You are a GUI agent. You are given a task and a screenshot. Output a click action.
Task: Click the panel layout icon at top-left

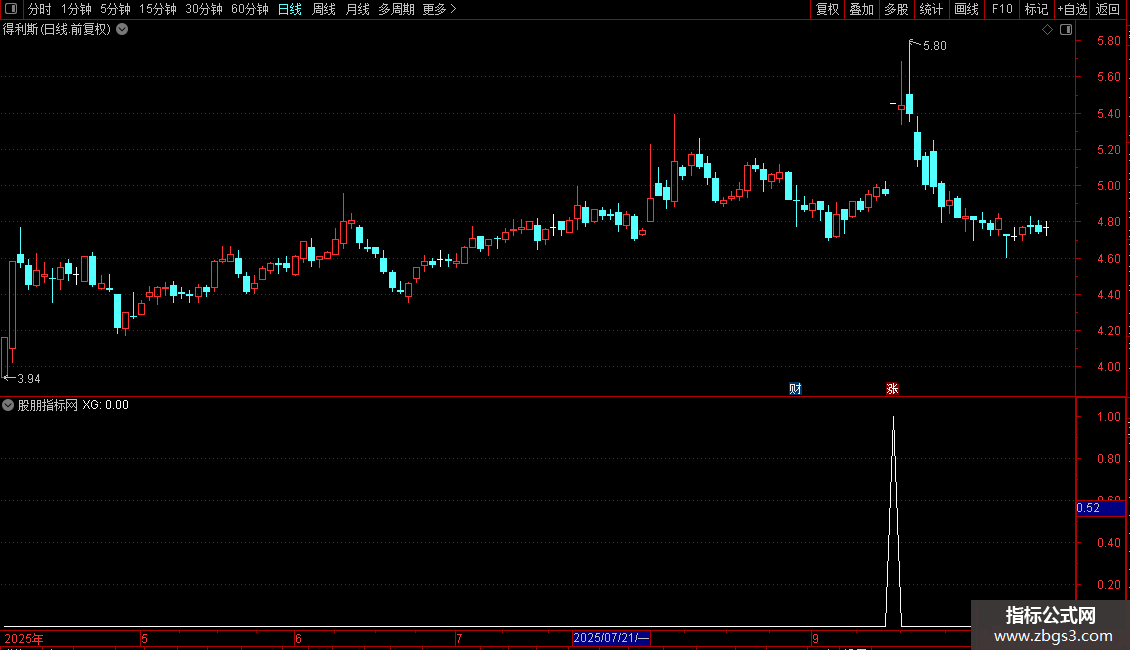coord(11,9)
